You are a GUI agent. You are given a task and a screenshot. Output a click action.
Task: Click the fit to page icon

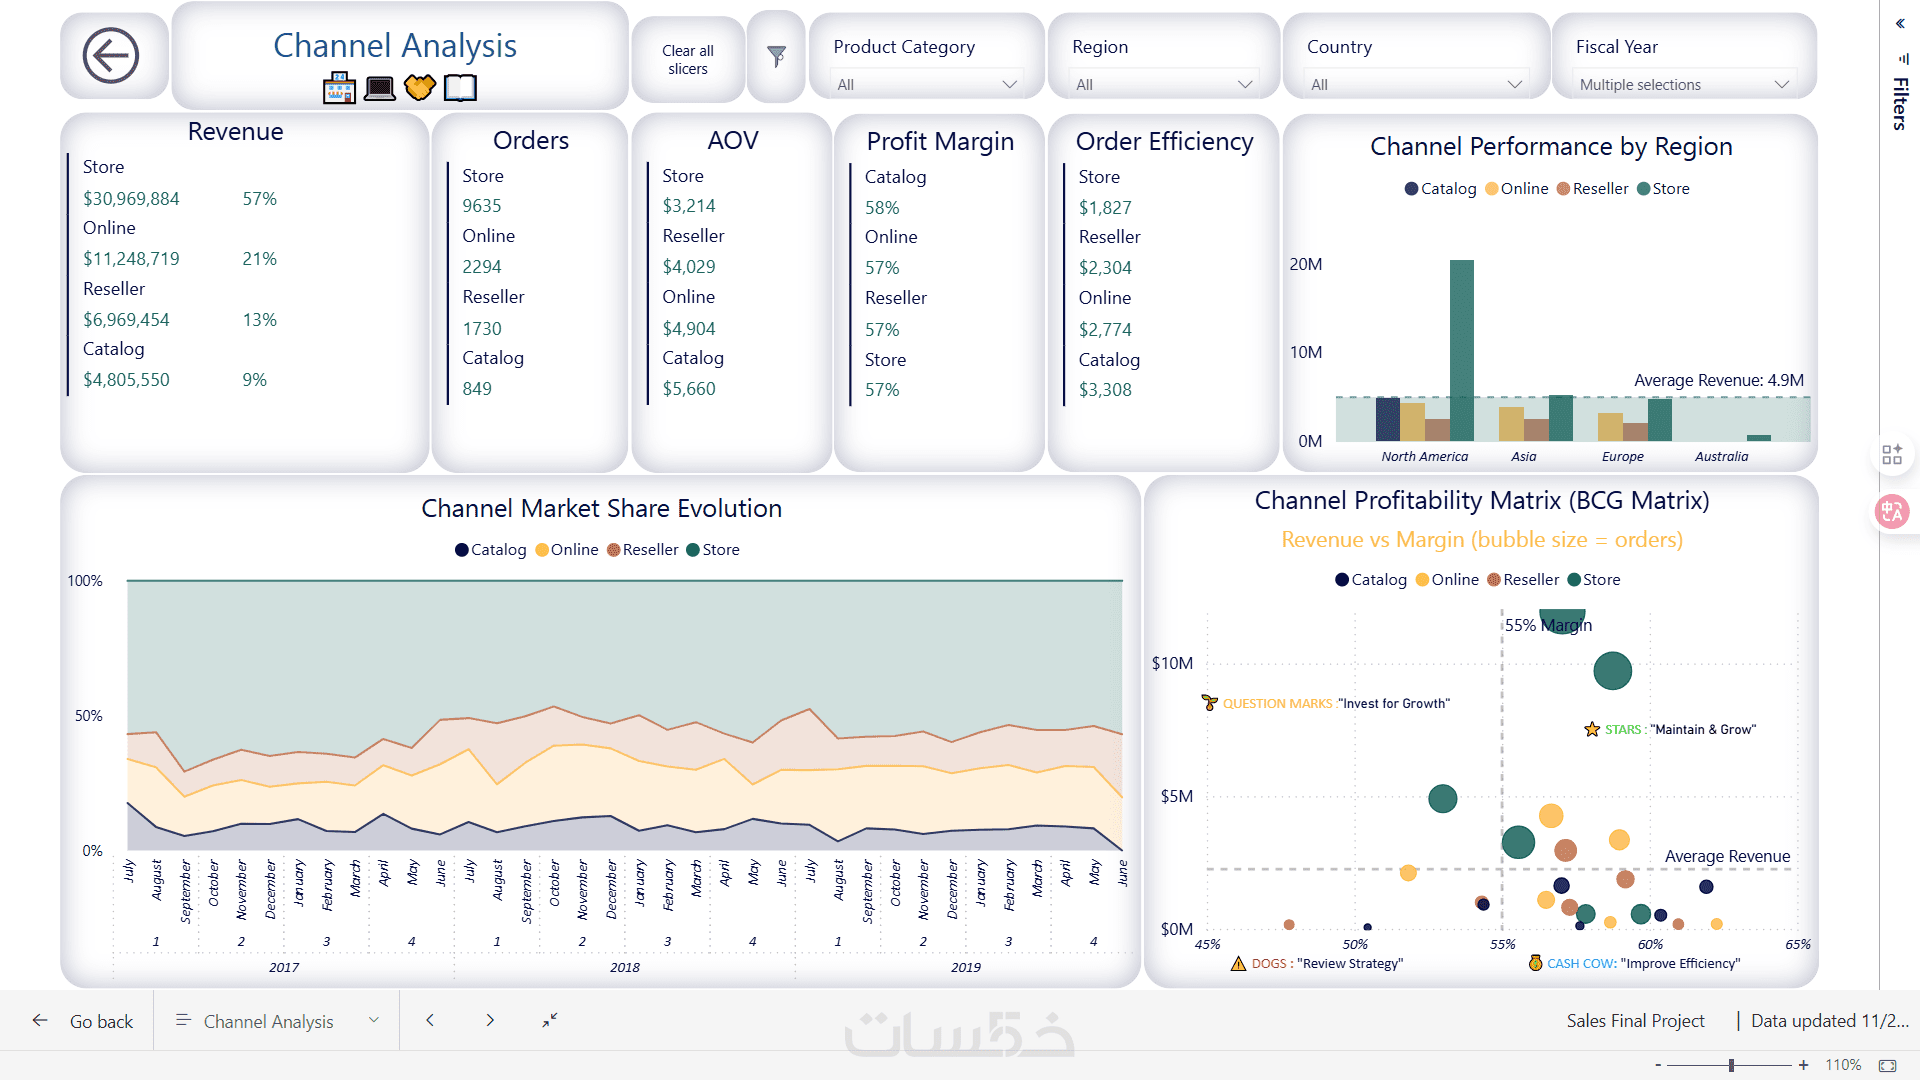point(1887,1065)
